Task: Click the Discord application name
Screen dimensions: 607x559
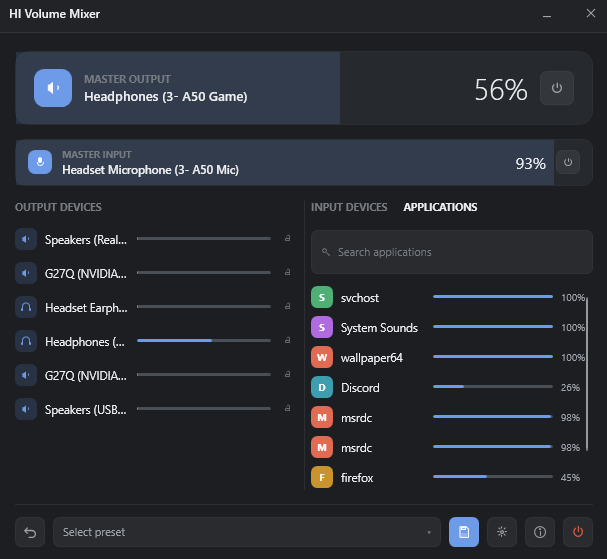Action: pos(360,388)
